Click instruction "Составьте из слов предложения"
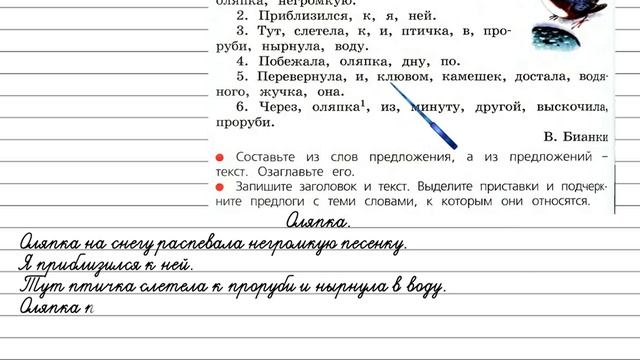Viewport: 640px width, 360px height. pos(422,157)
